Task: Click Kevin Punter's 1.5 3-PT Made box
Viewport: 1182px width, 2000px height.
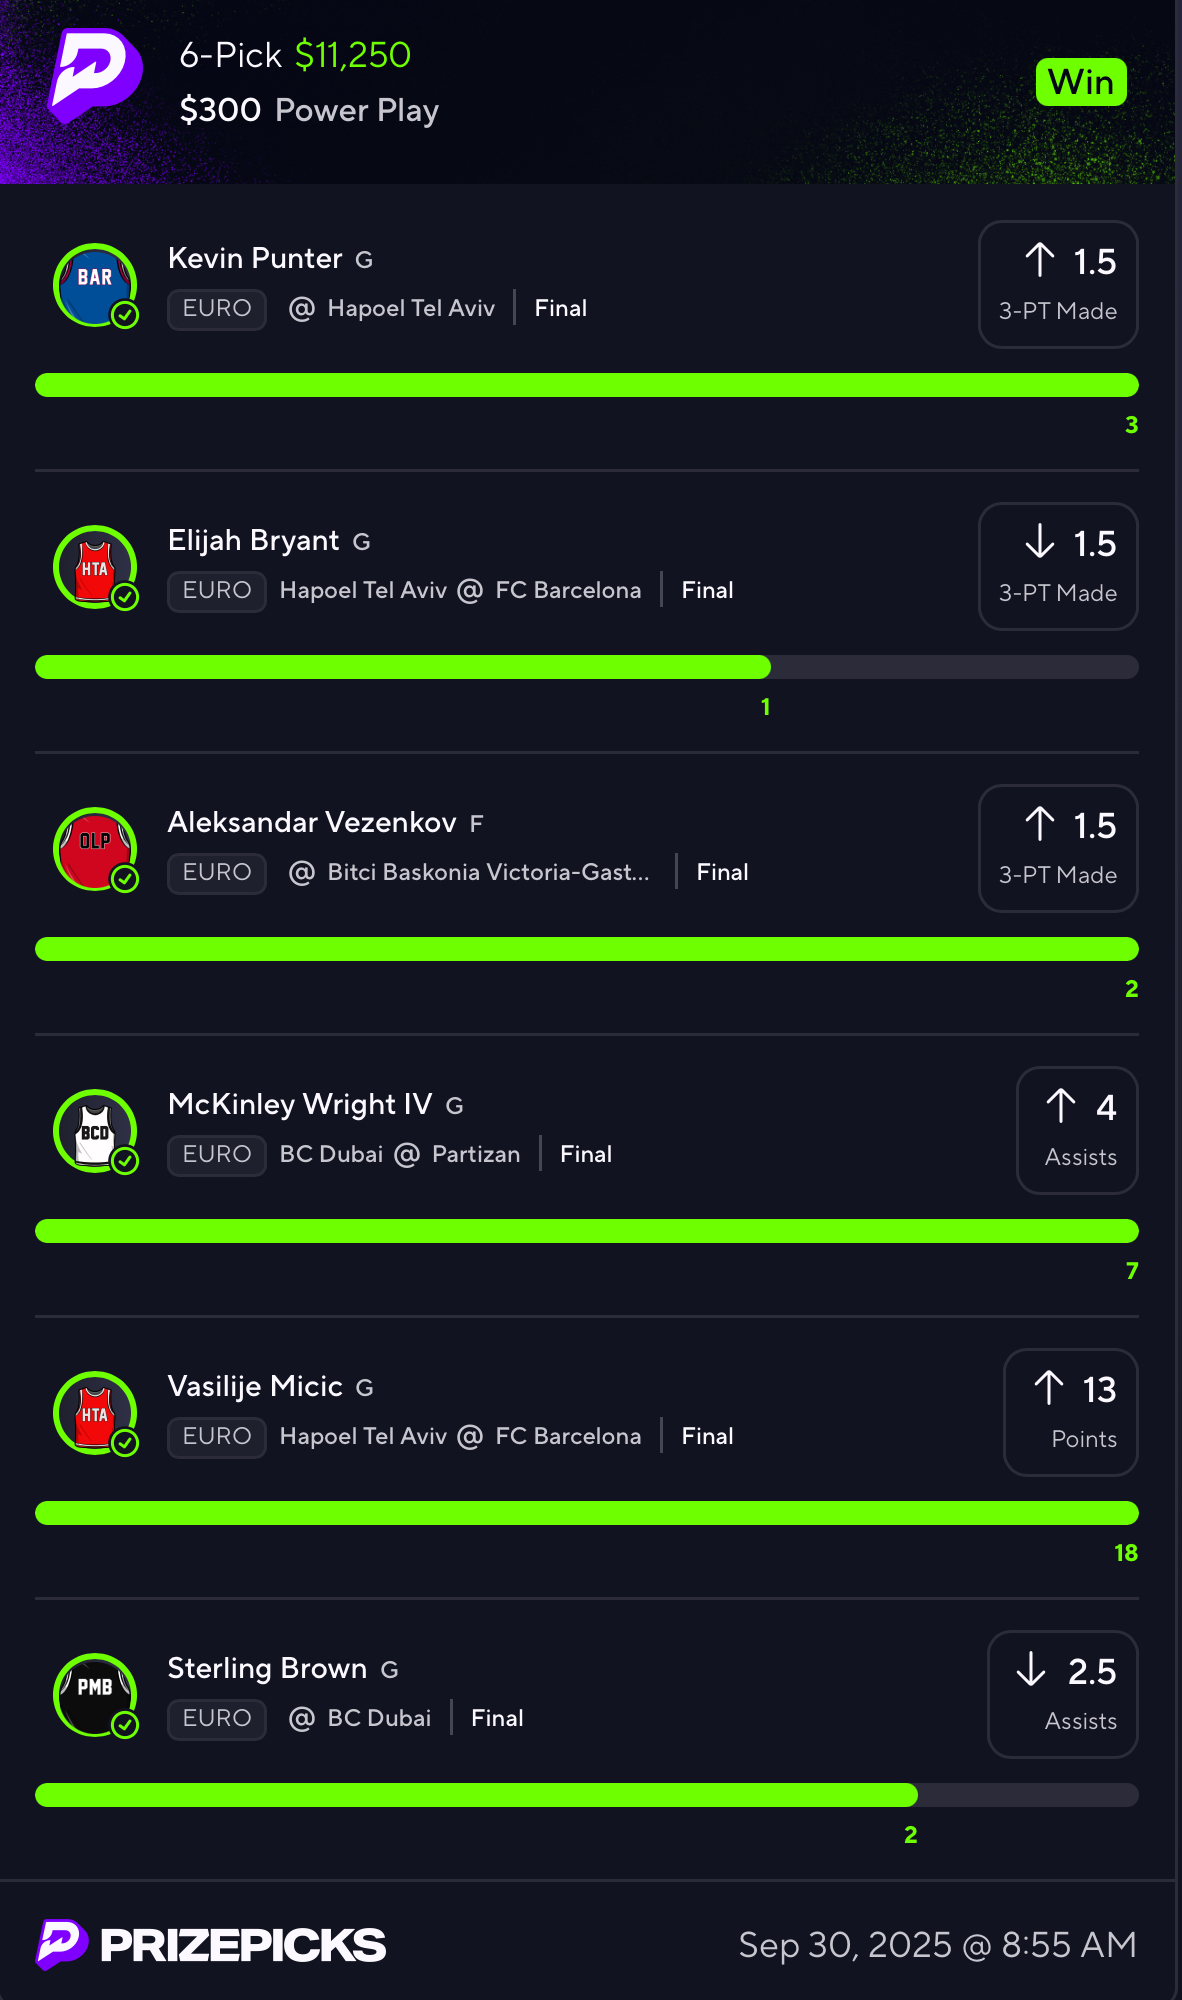Action: tap(1058, 285)
